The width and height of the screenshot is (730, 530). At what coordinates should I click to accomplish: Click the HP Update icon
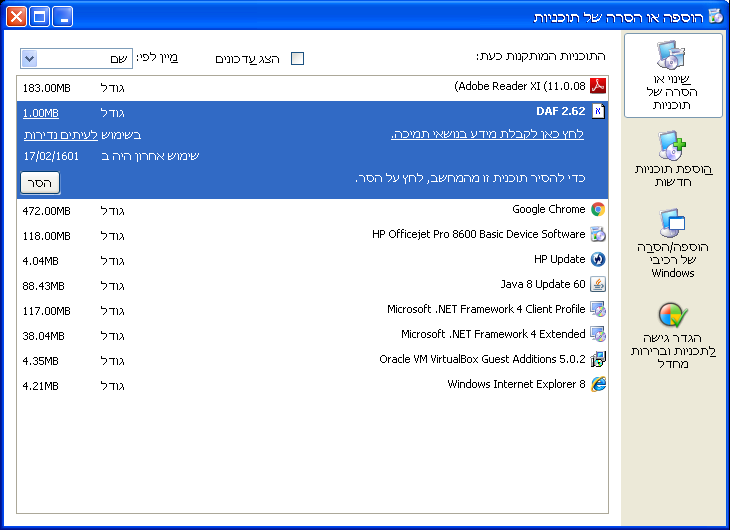pyautogui.click(x=598, y=259)
